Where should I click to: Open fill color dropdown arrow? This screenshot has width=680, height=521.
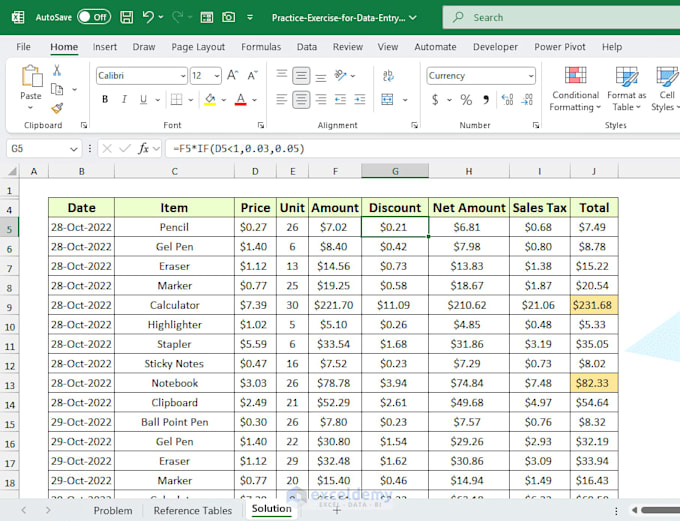224,100
